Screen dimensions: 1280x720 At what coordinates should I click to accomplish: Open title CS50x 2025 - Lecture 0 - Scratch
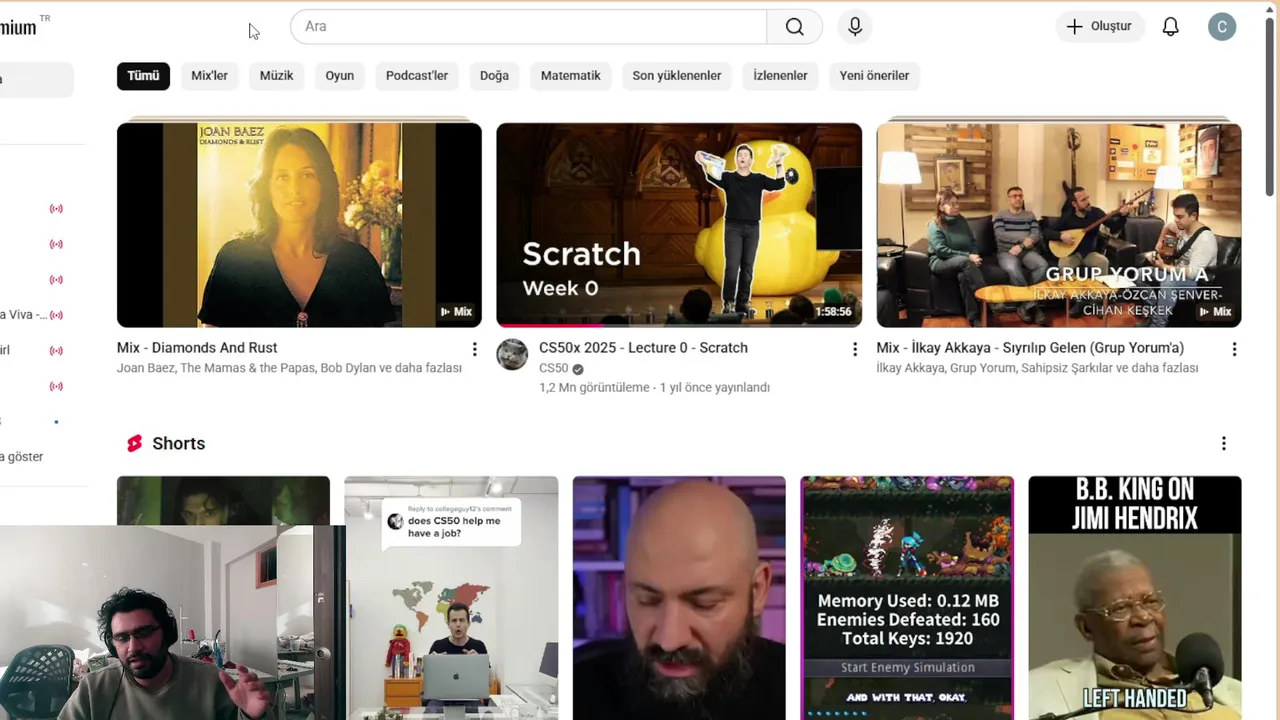click(x=643, y=348)
